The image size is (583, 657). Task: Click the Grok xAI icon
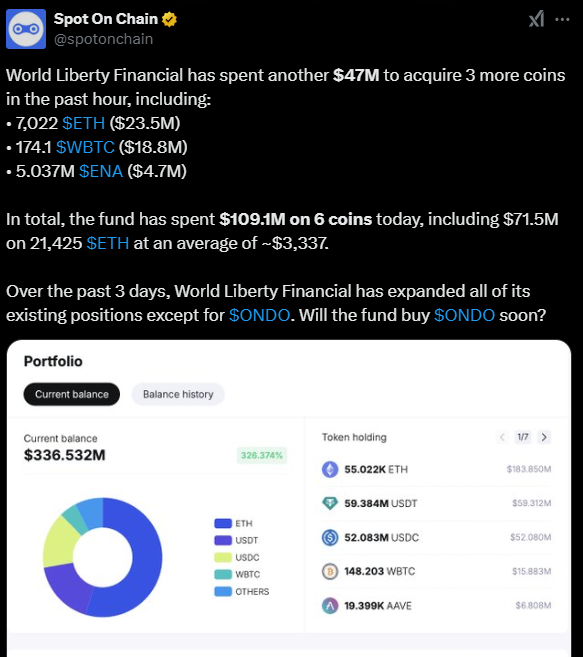536,19
